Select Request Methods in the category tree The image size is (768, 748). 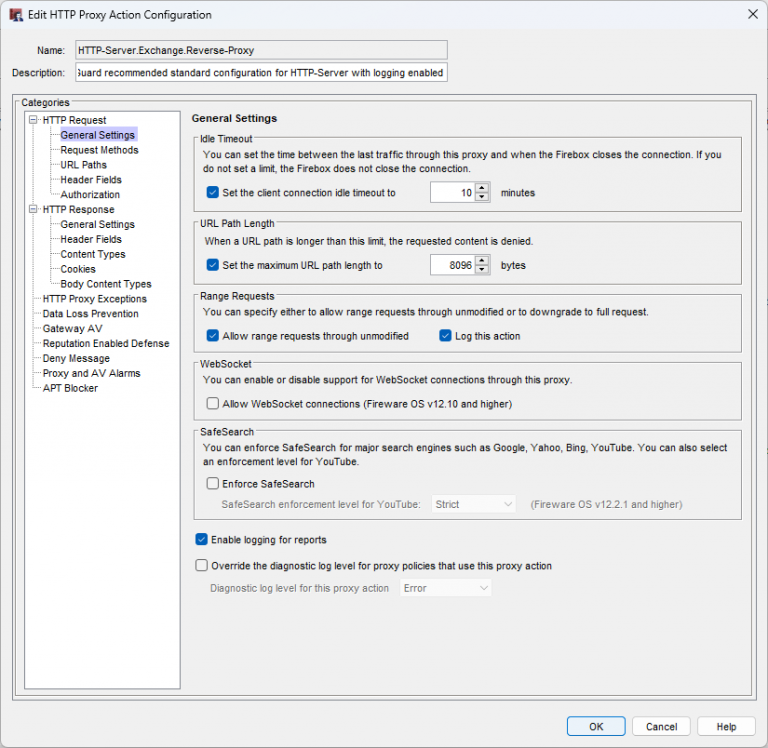(x=99, y=150)
